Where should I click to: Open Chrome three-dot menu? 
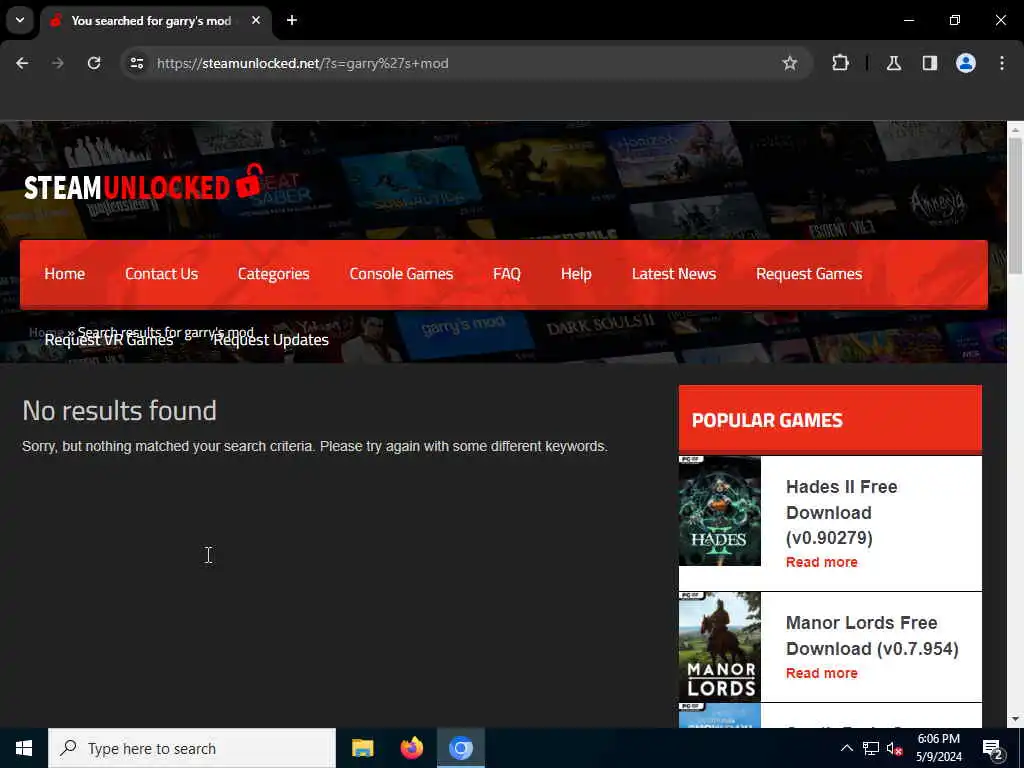pyautogui.click(x=1002, y=63)
